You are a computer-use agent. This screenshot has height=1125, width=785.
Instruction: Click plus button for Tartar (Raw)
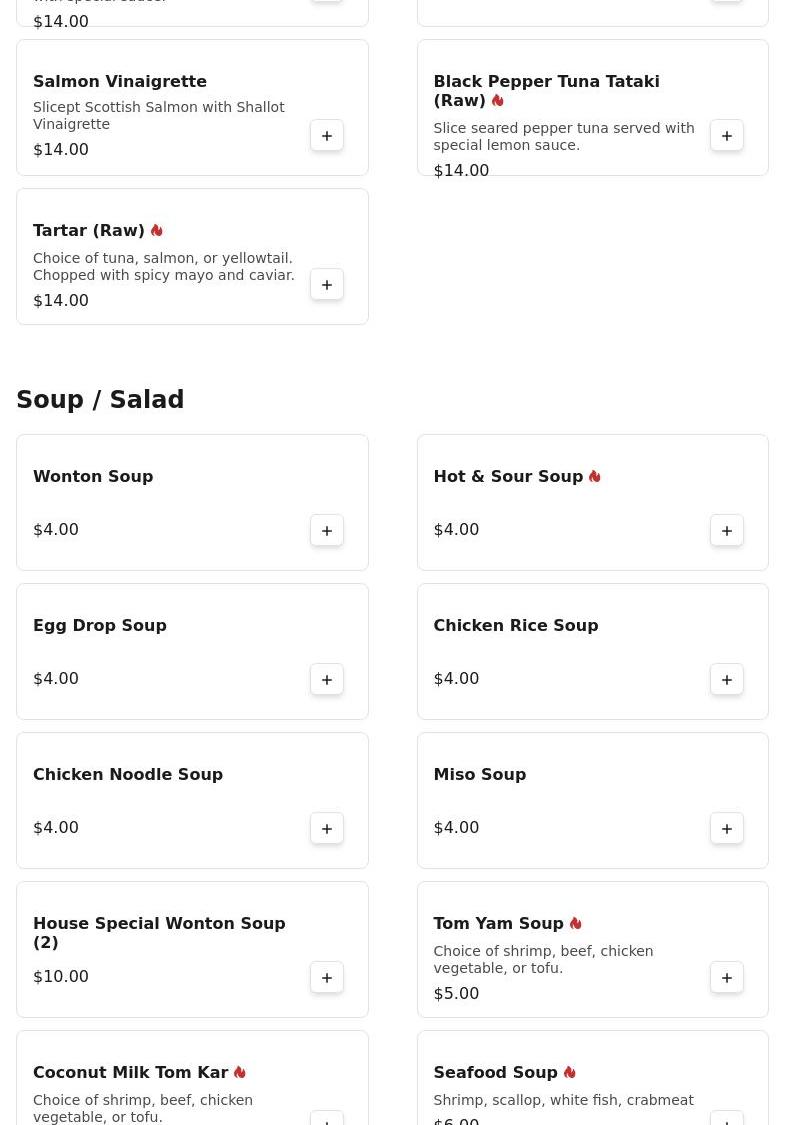click(x=327, y=285)
